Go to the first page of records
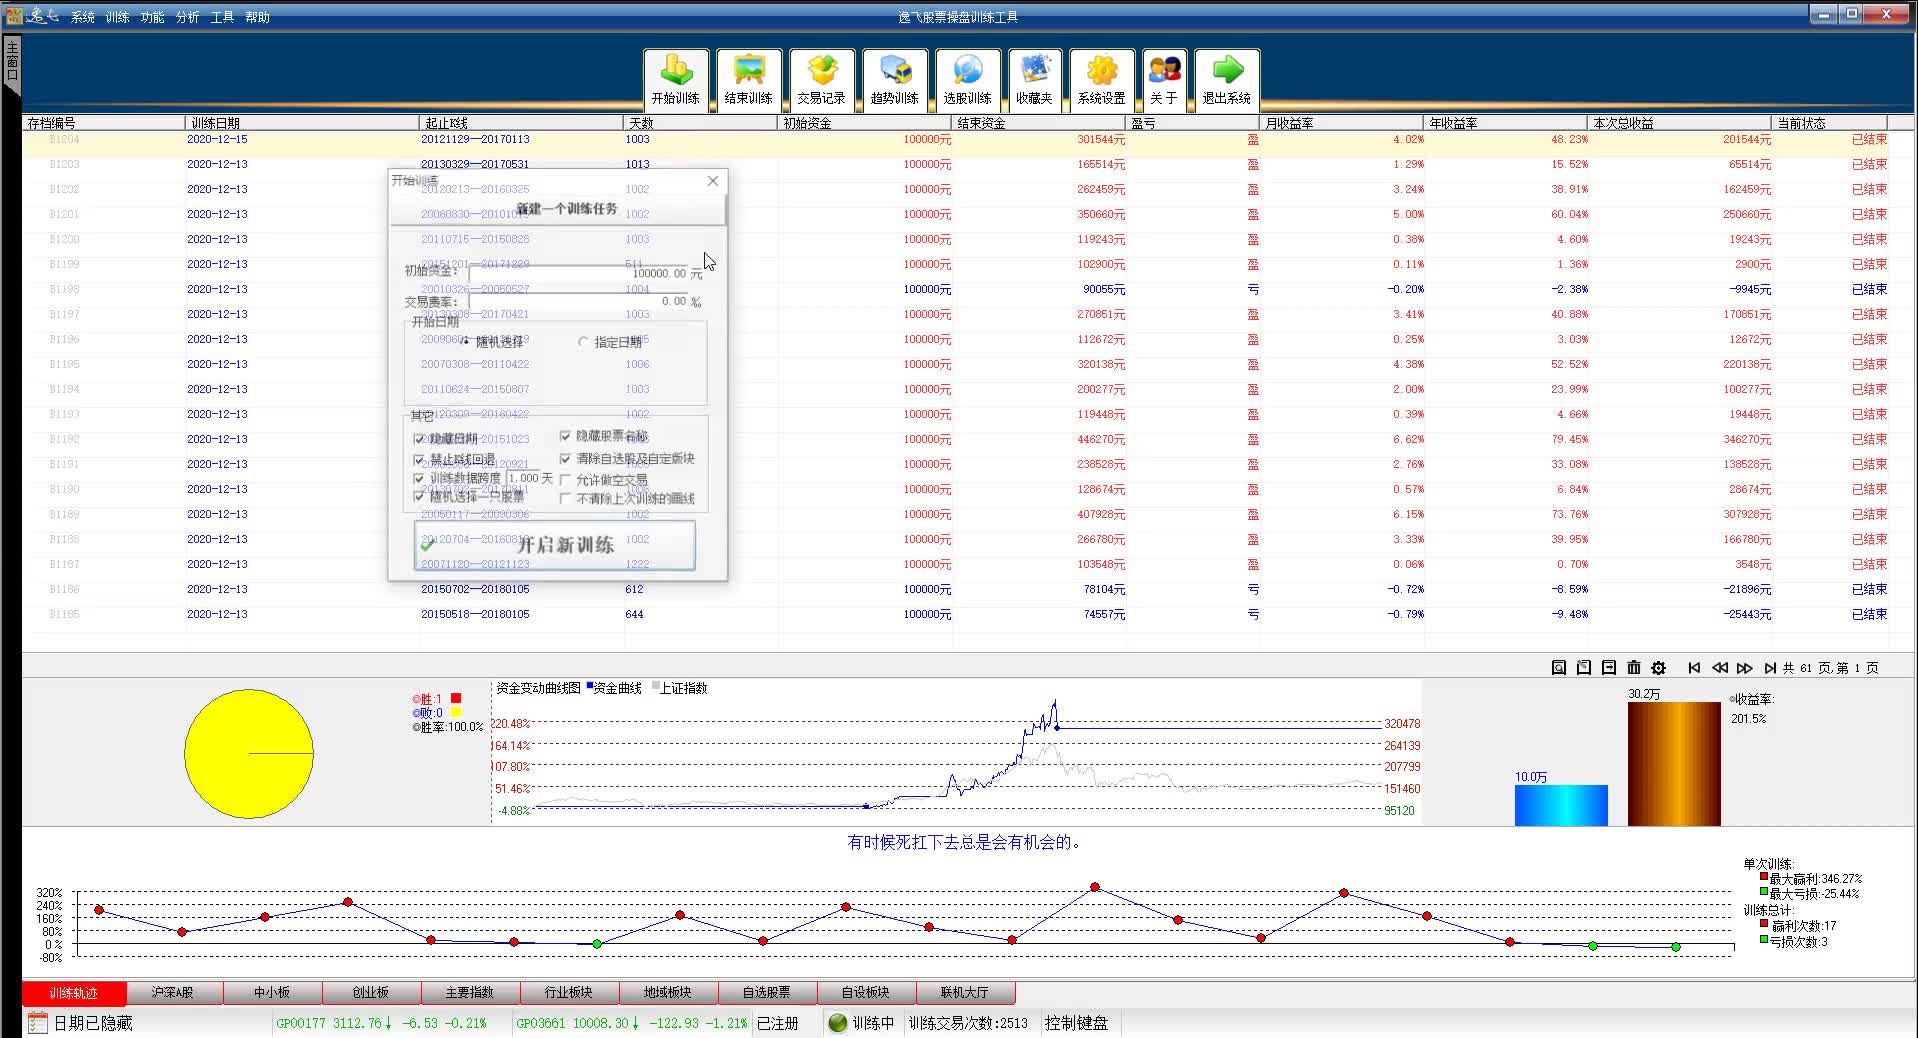1918x1038 pixels. click(x=1694, y=668)
